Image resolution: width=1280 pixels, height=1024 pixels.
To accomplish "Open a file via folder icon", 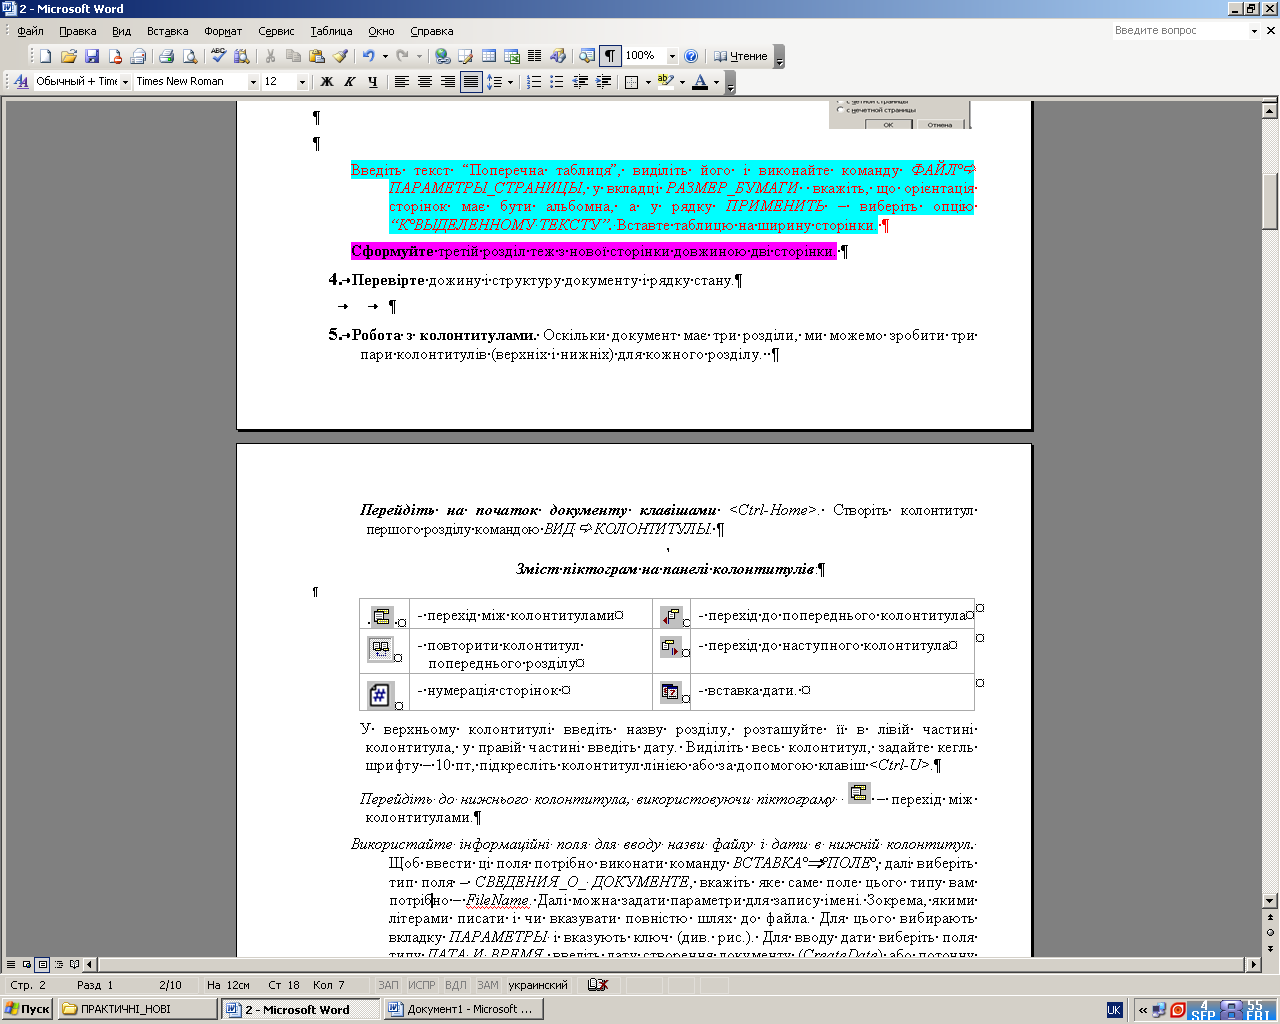I will point(68,56).
